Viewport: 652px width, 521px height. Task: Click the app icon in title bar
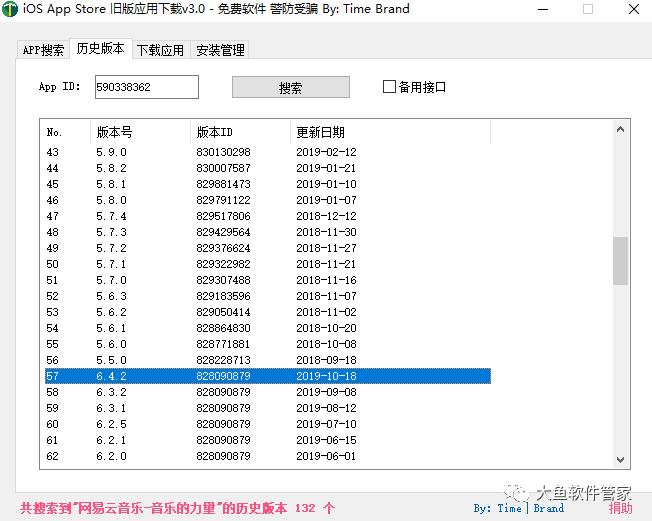coord(10,9)
